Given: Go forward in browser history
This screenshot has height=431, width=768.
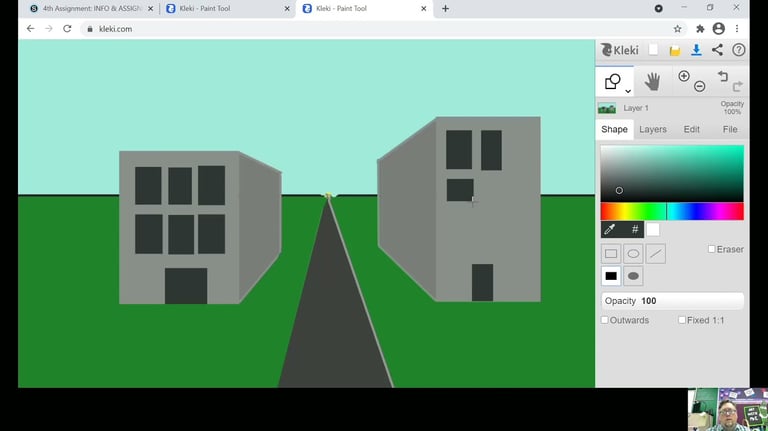Looking at the screenshot, I should [x=48, y=29].
